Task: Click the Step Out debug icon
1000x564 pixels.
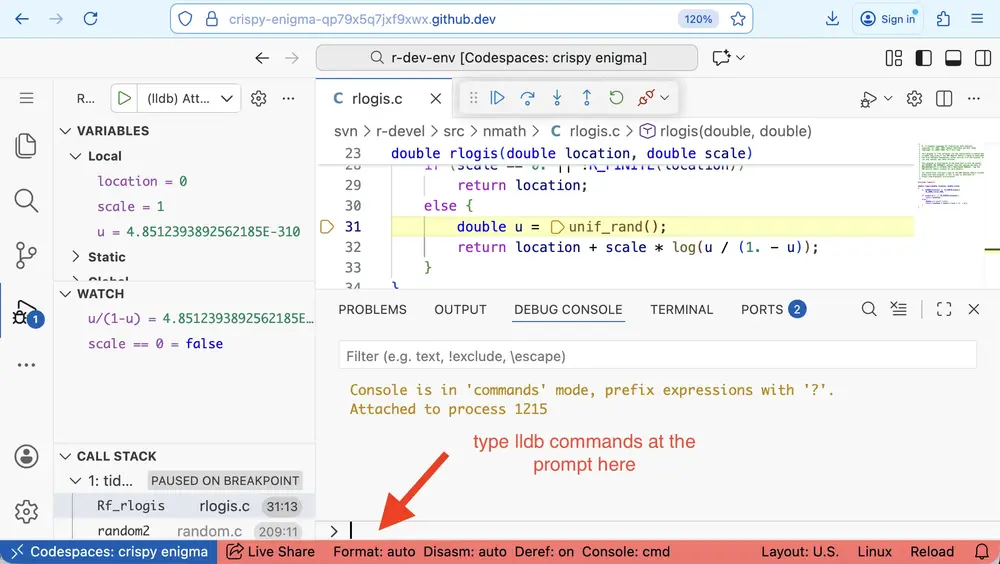Action: pyautogui.click(x=587, y=98)
